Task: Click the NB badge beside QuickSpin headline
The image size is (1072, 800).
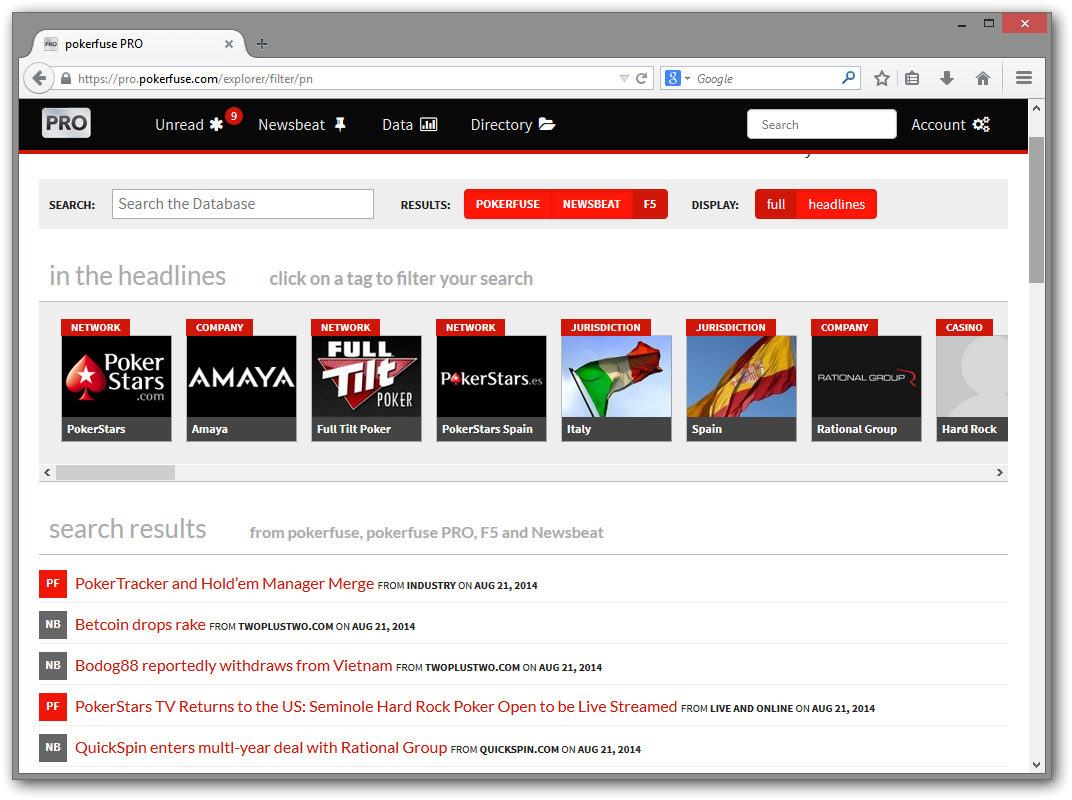Action: pyautogui.click(x=53, y=747)
